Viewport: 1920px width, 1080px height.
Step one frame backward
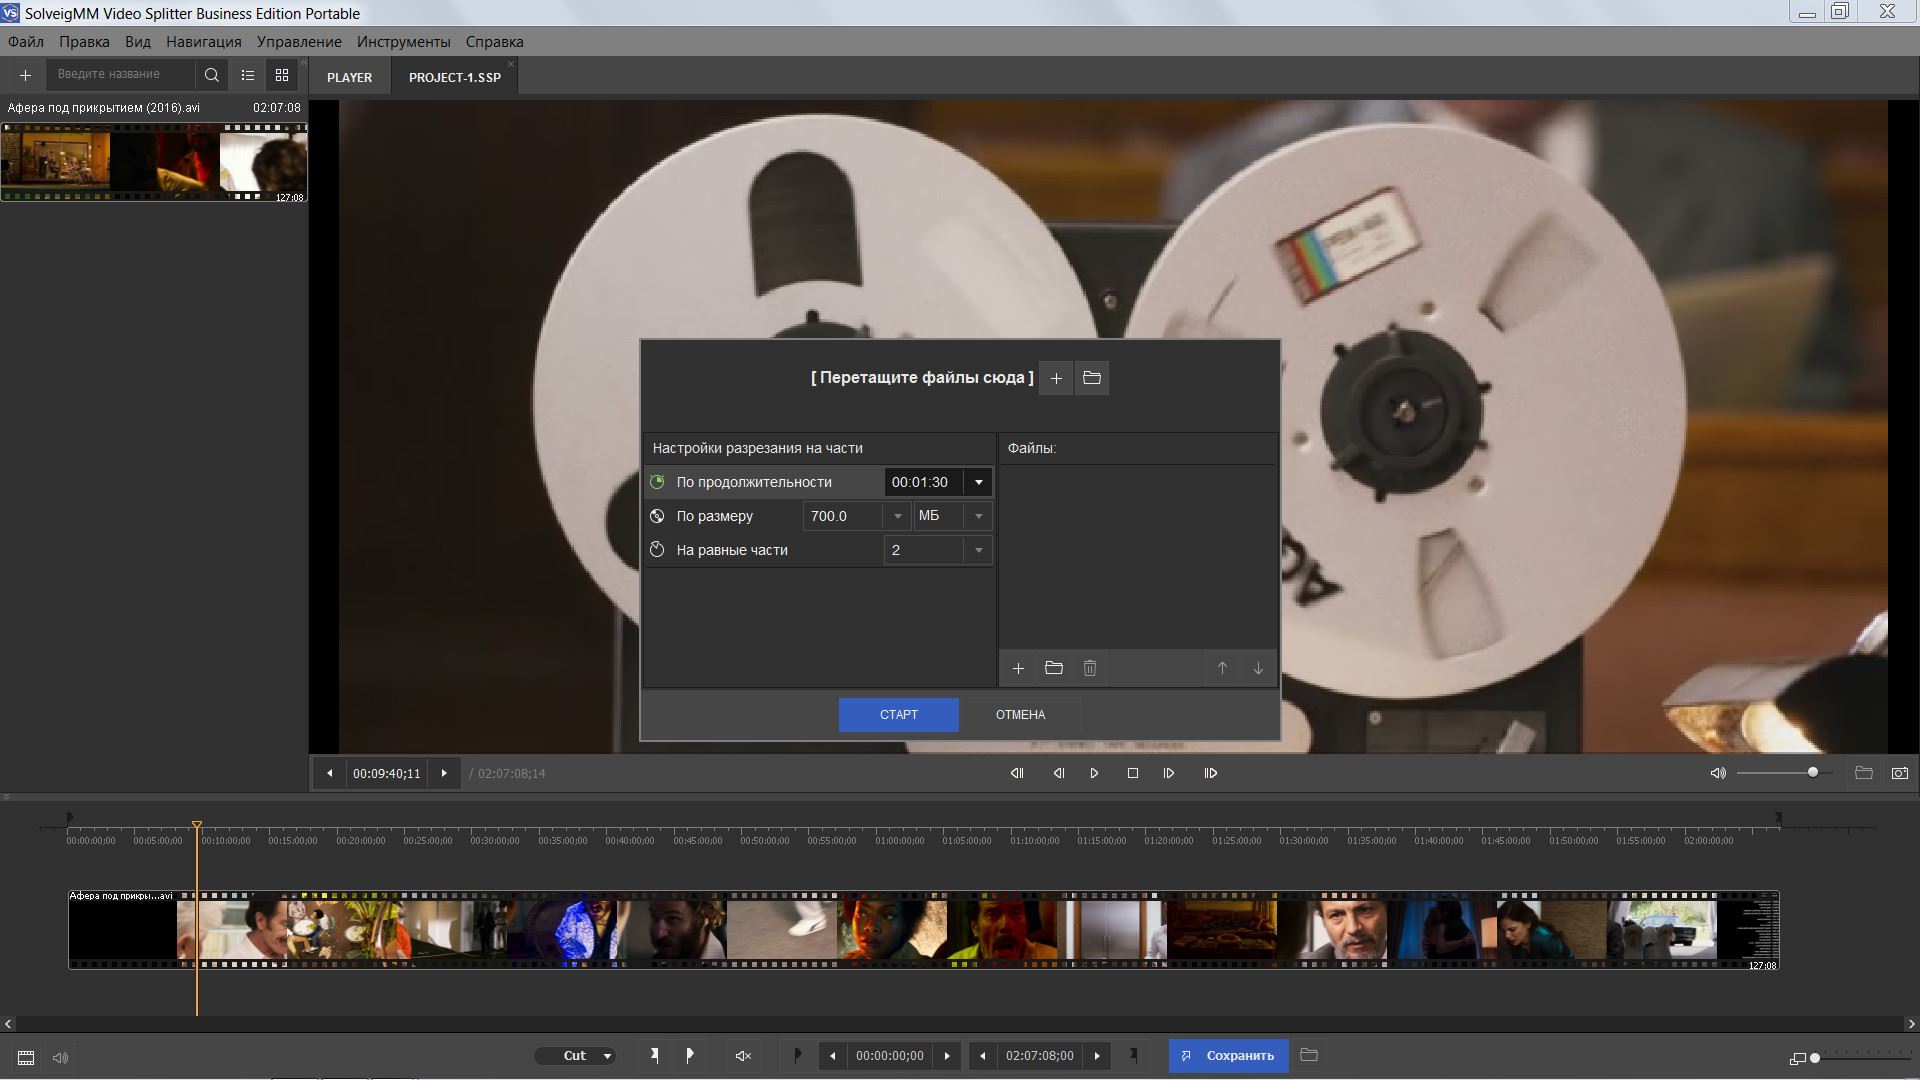[1059, 773]
